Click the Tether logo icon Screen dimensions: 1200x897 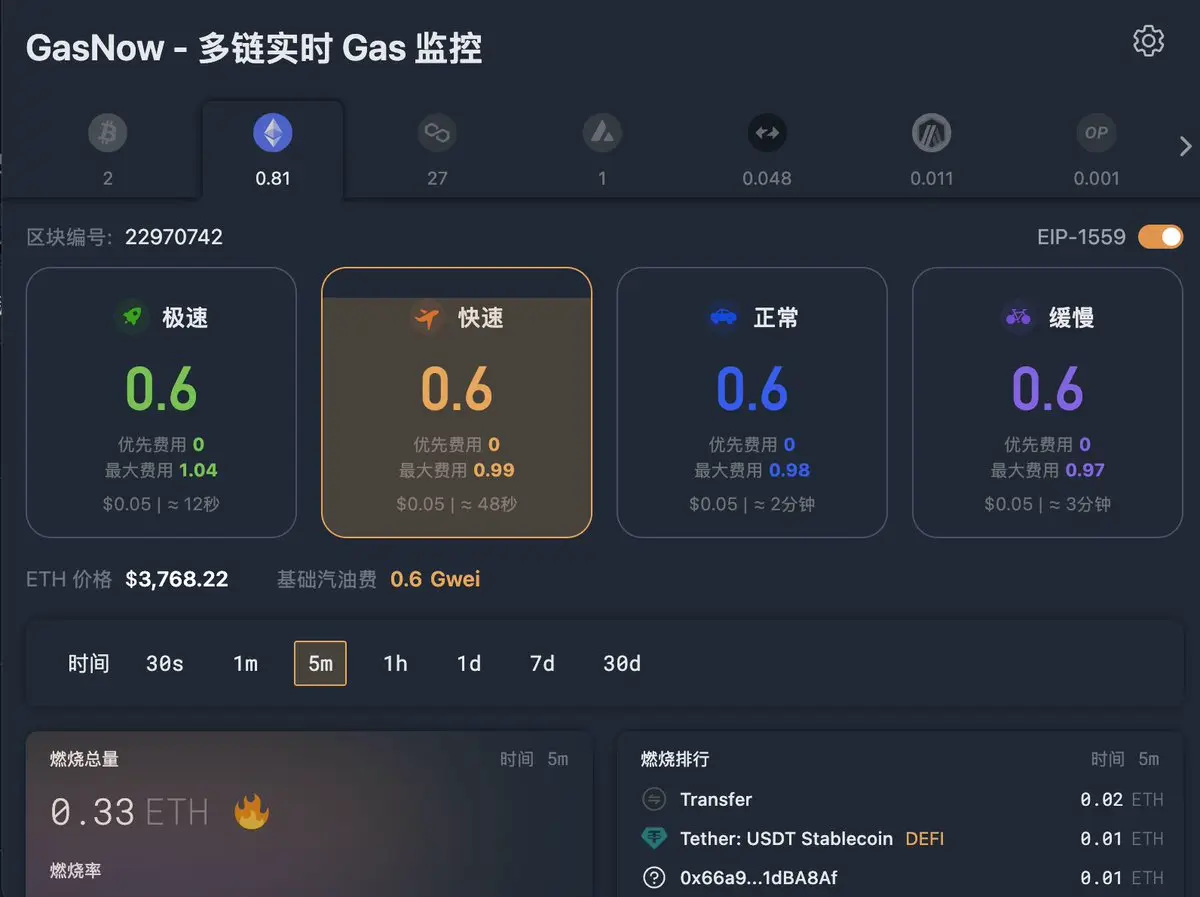click(x=654, y=839)
